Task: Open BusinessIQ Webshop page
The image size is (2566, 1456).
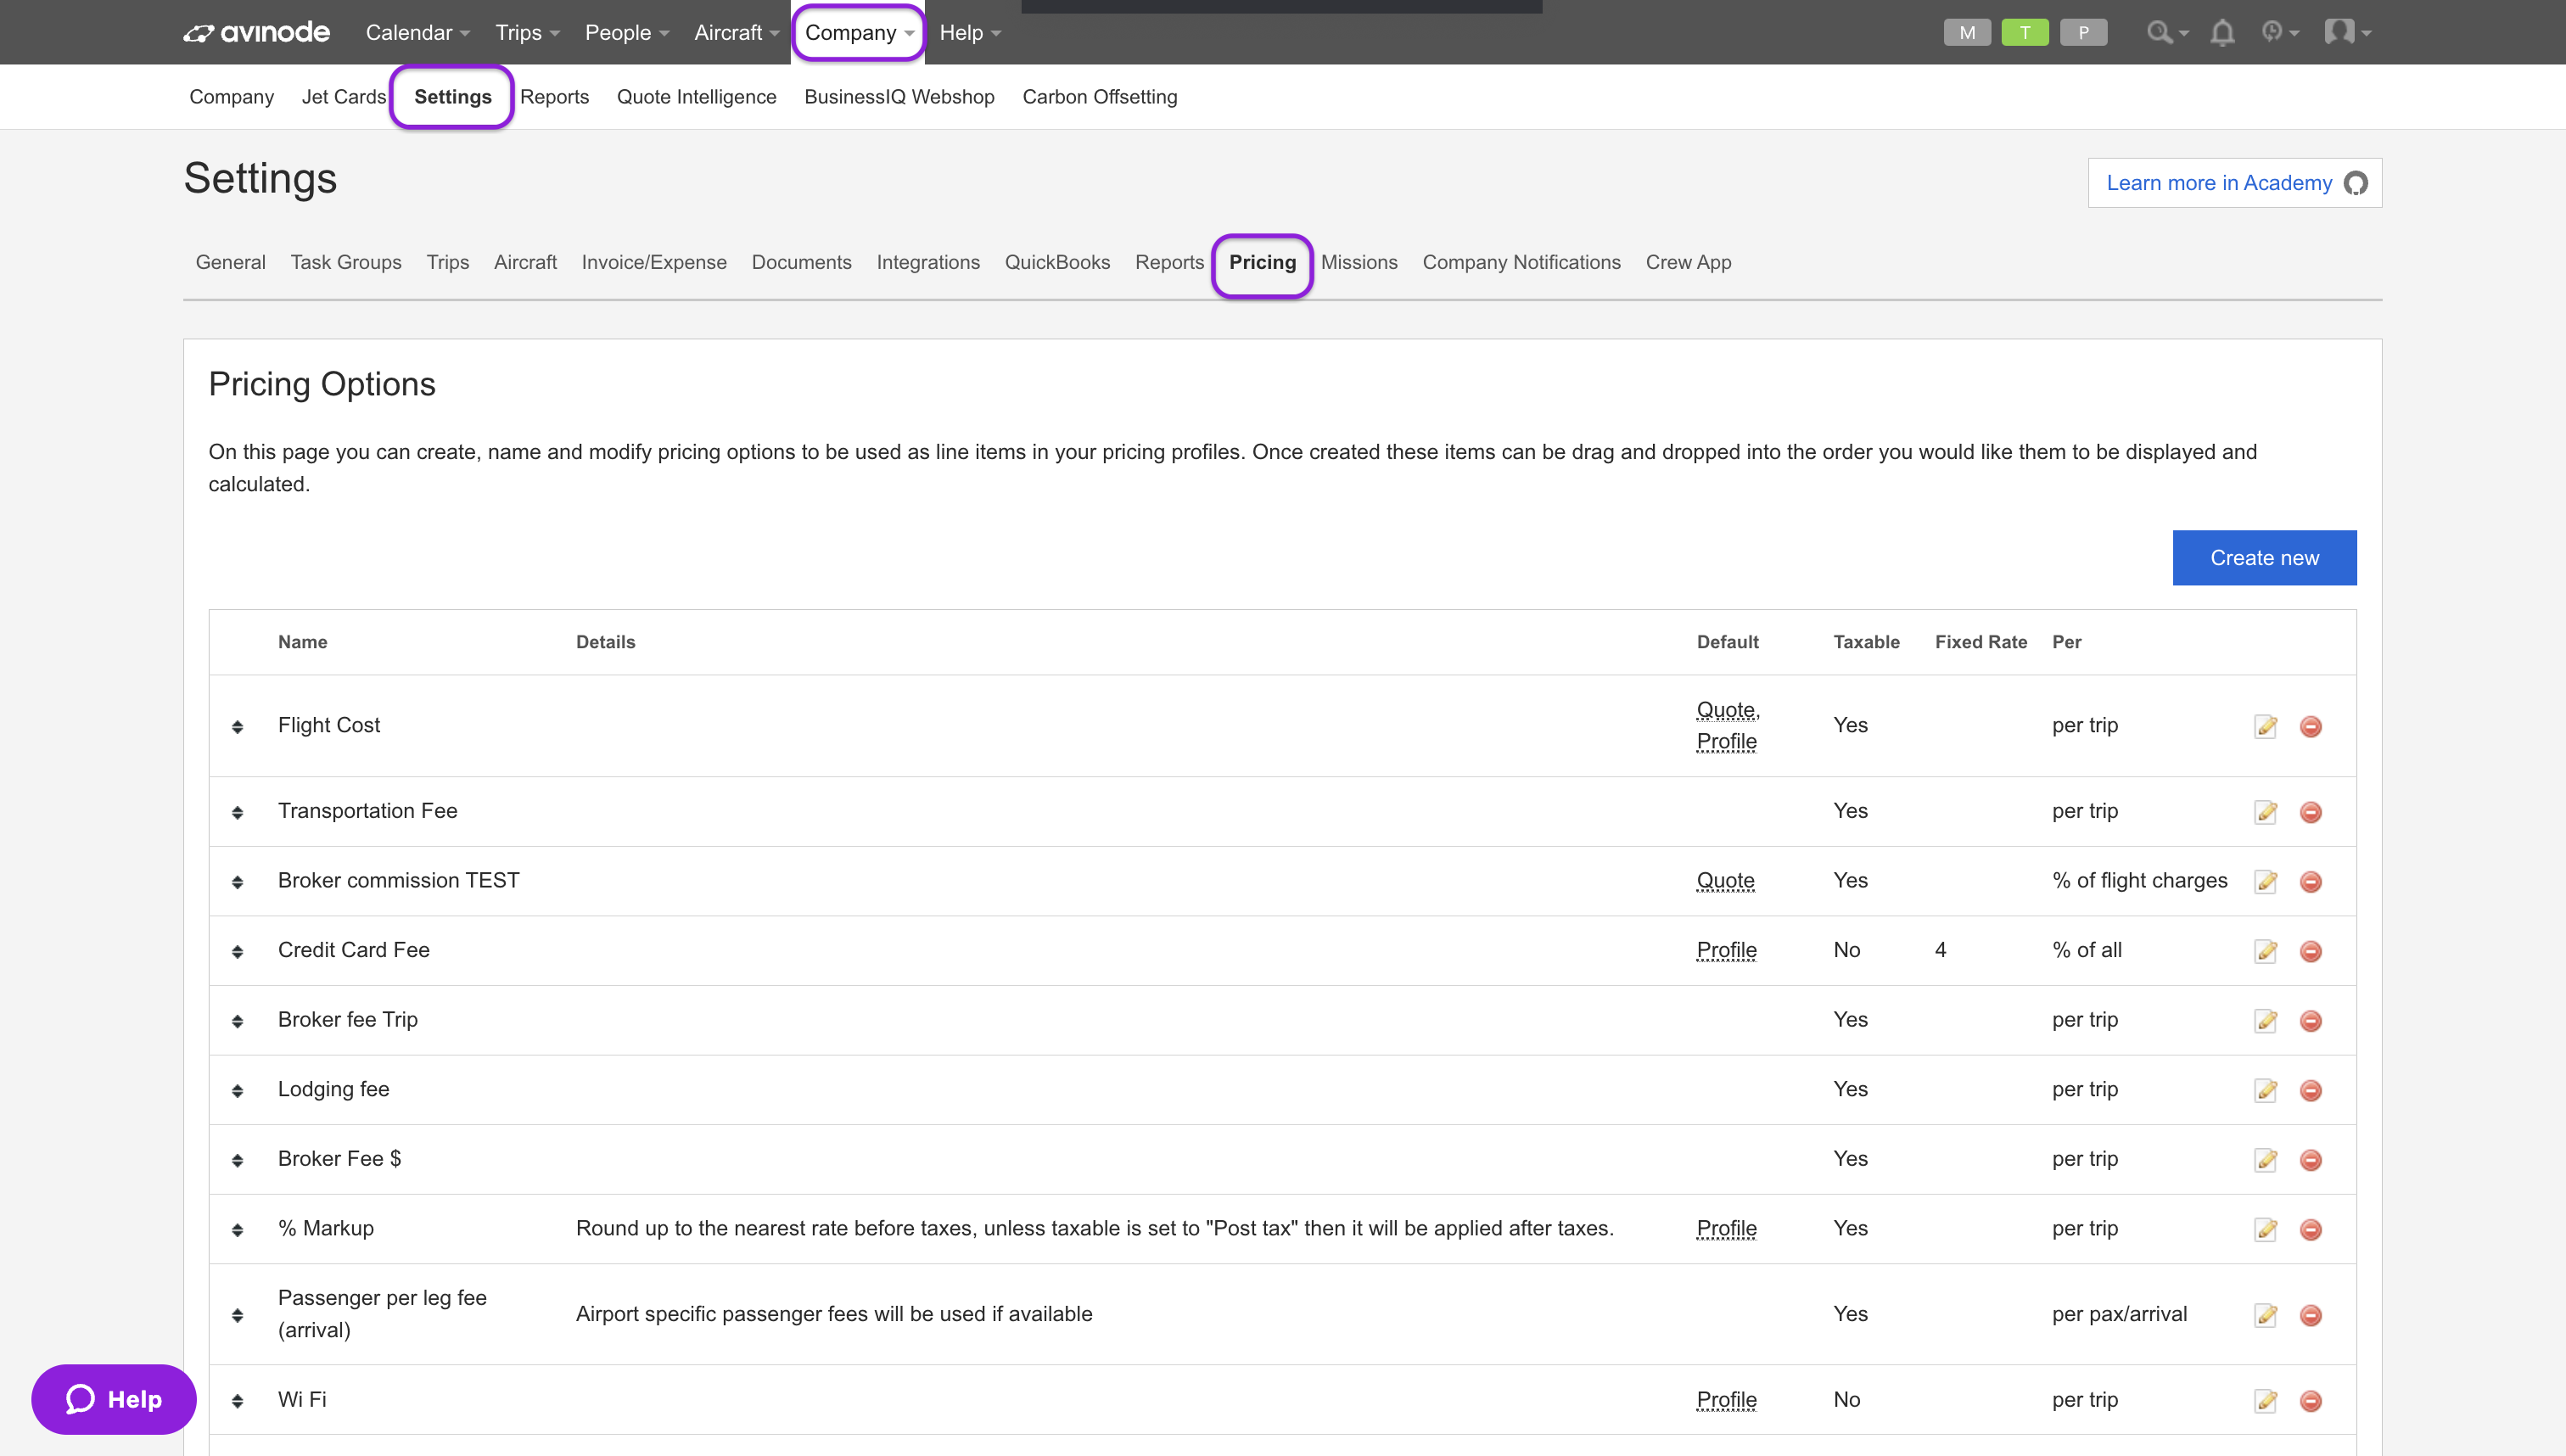Action: pyautogui.click(x=899, y=97)
